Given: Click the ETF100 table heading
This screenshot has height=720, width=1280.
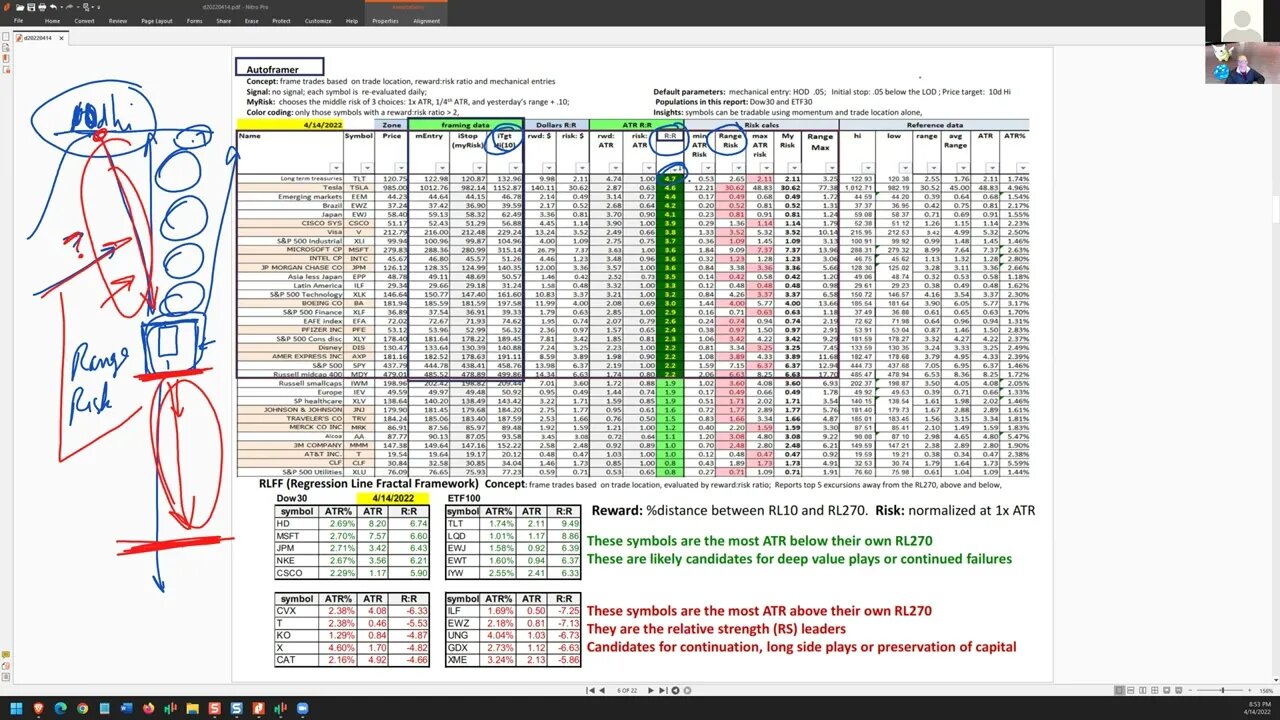Looking at the screenshot, I should [x=464, y=498].
